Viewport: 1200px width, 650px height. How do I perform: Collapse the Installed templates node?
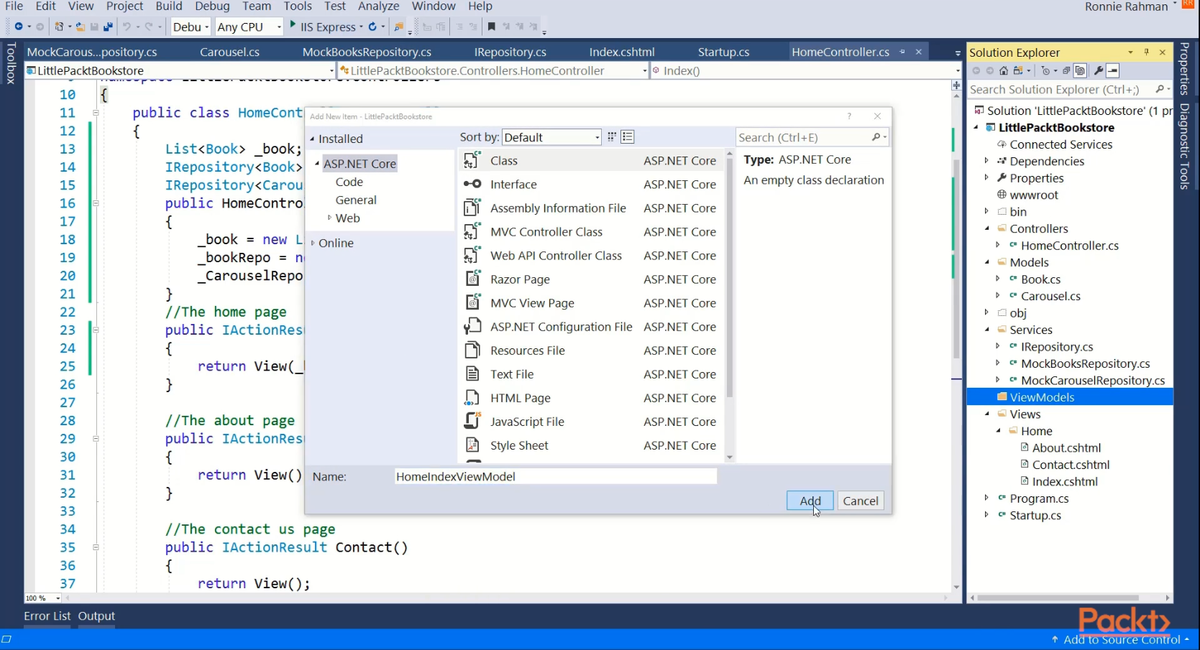coord(312,139)
